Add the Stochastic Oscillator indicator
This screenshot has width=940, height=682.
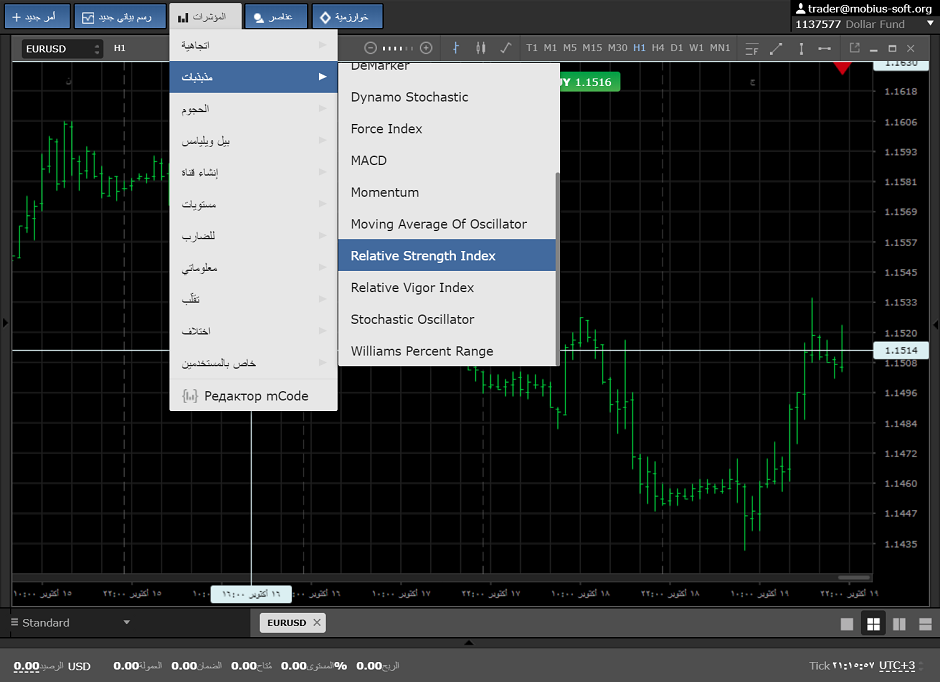pyautogui.click(x=447, y=319)
